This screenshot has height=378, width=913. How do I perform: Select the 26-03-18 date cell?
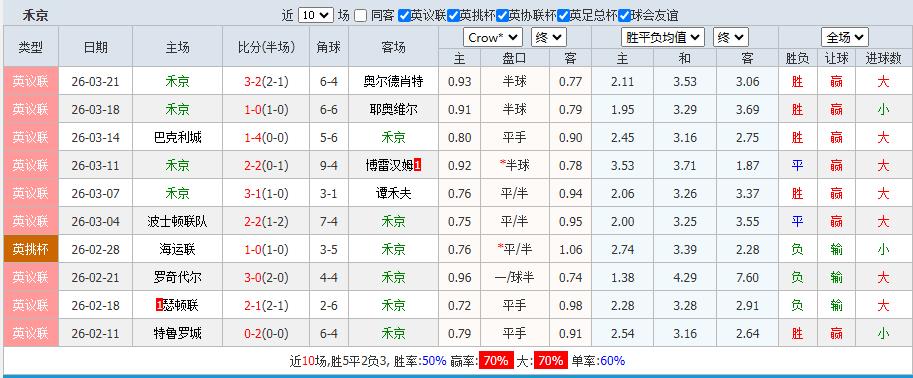point(95,109)
